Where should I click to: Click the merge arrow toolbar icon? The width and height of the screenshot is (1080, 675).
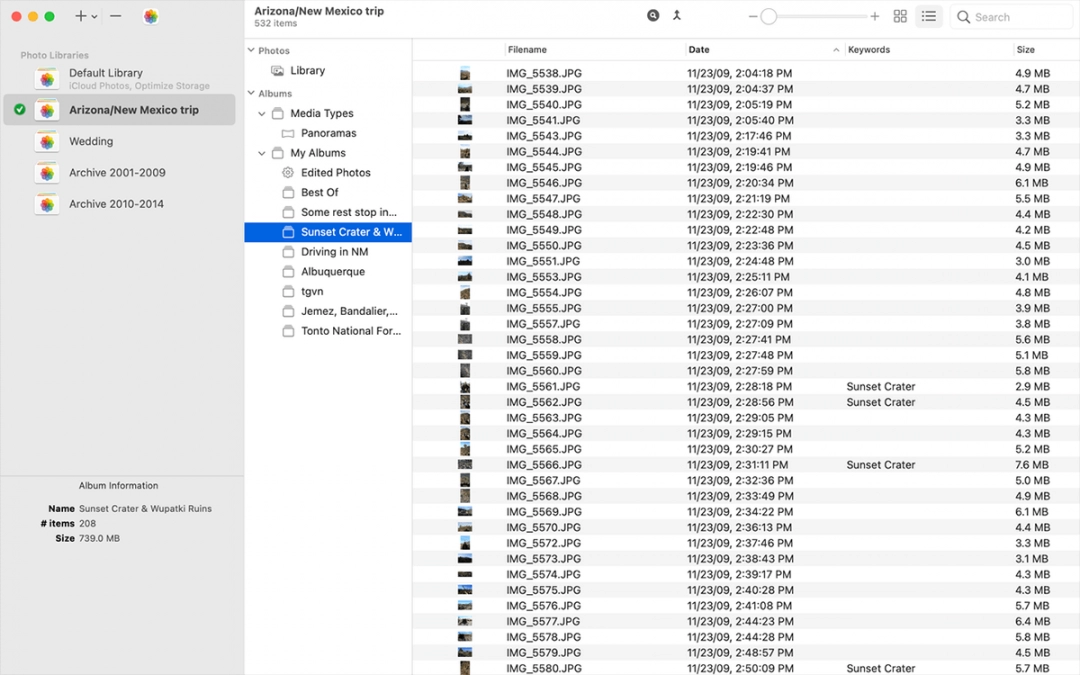677,16
